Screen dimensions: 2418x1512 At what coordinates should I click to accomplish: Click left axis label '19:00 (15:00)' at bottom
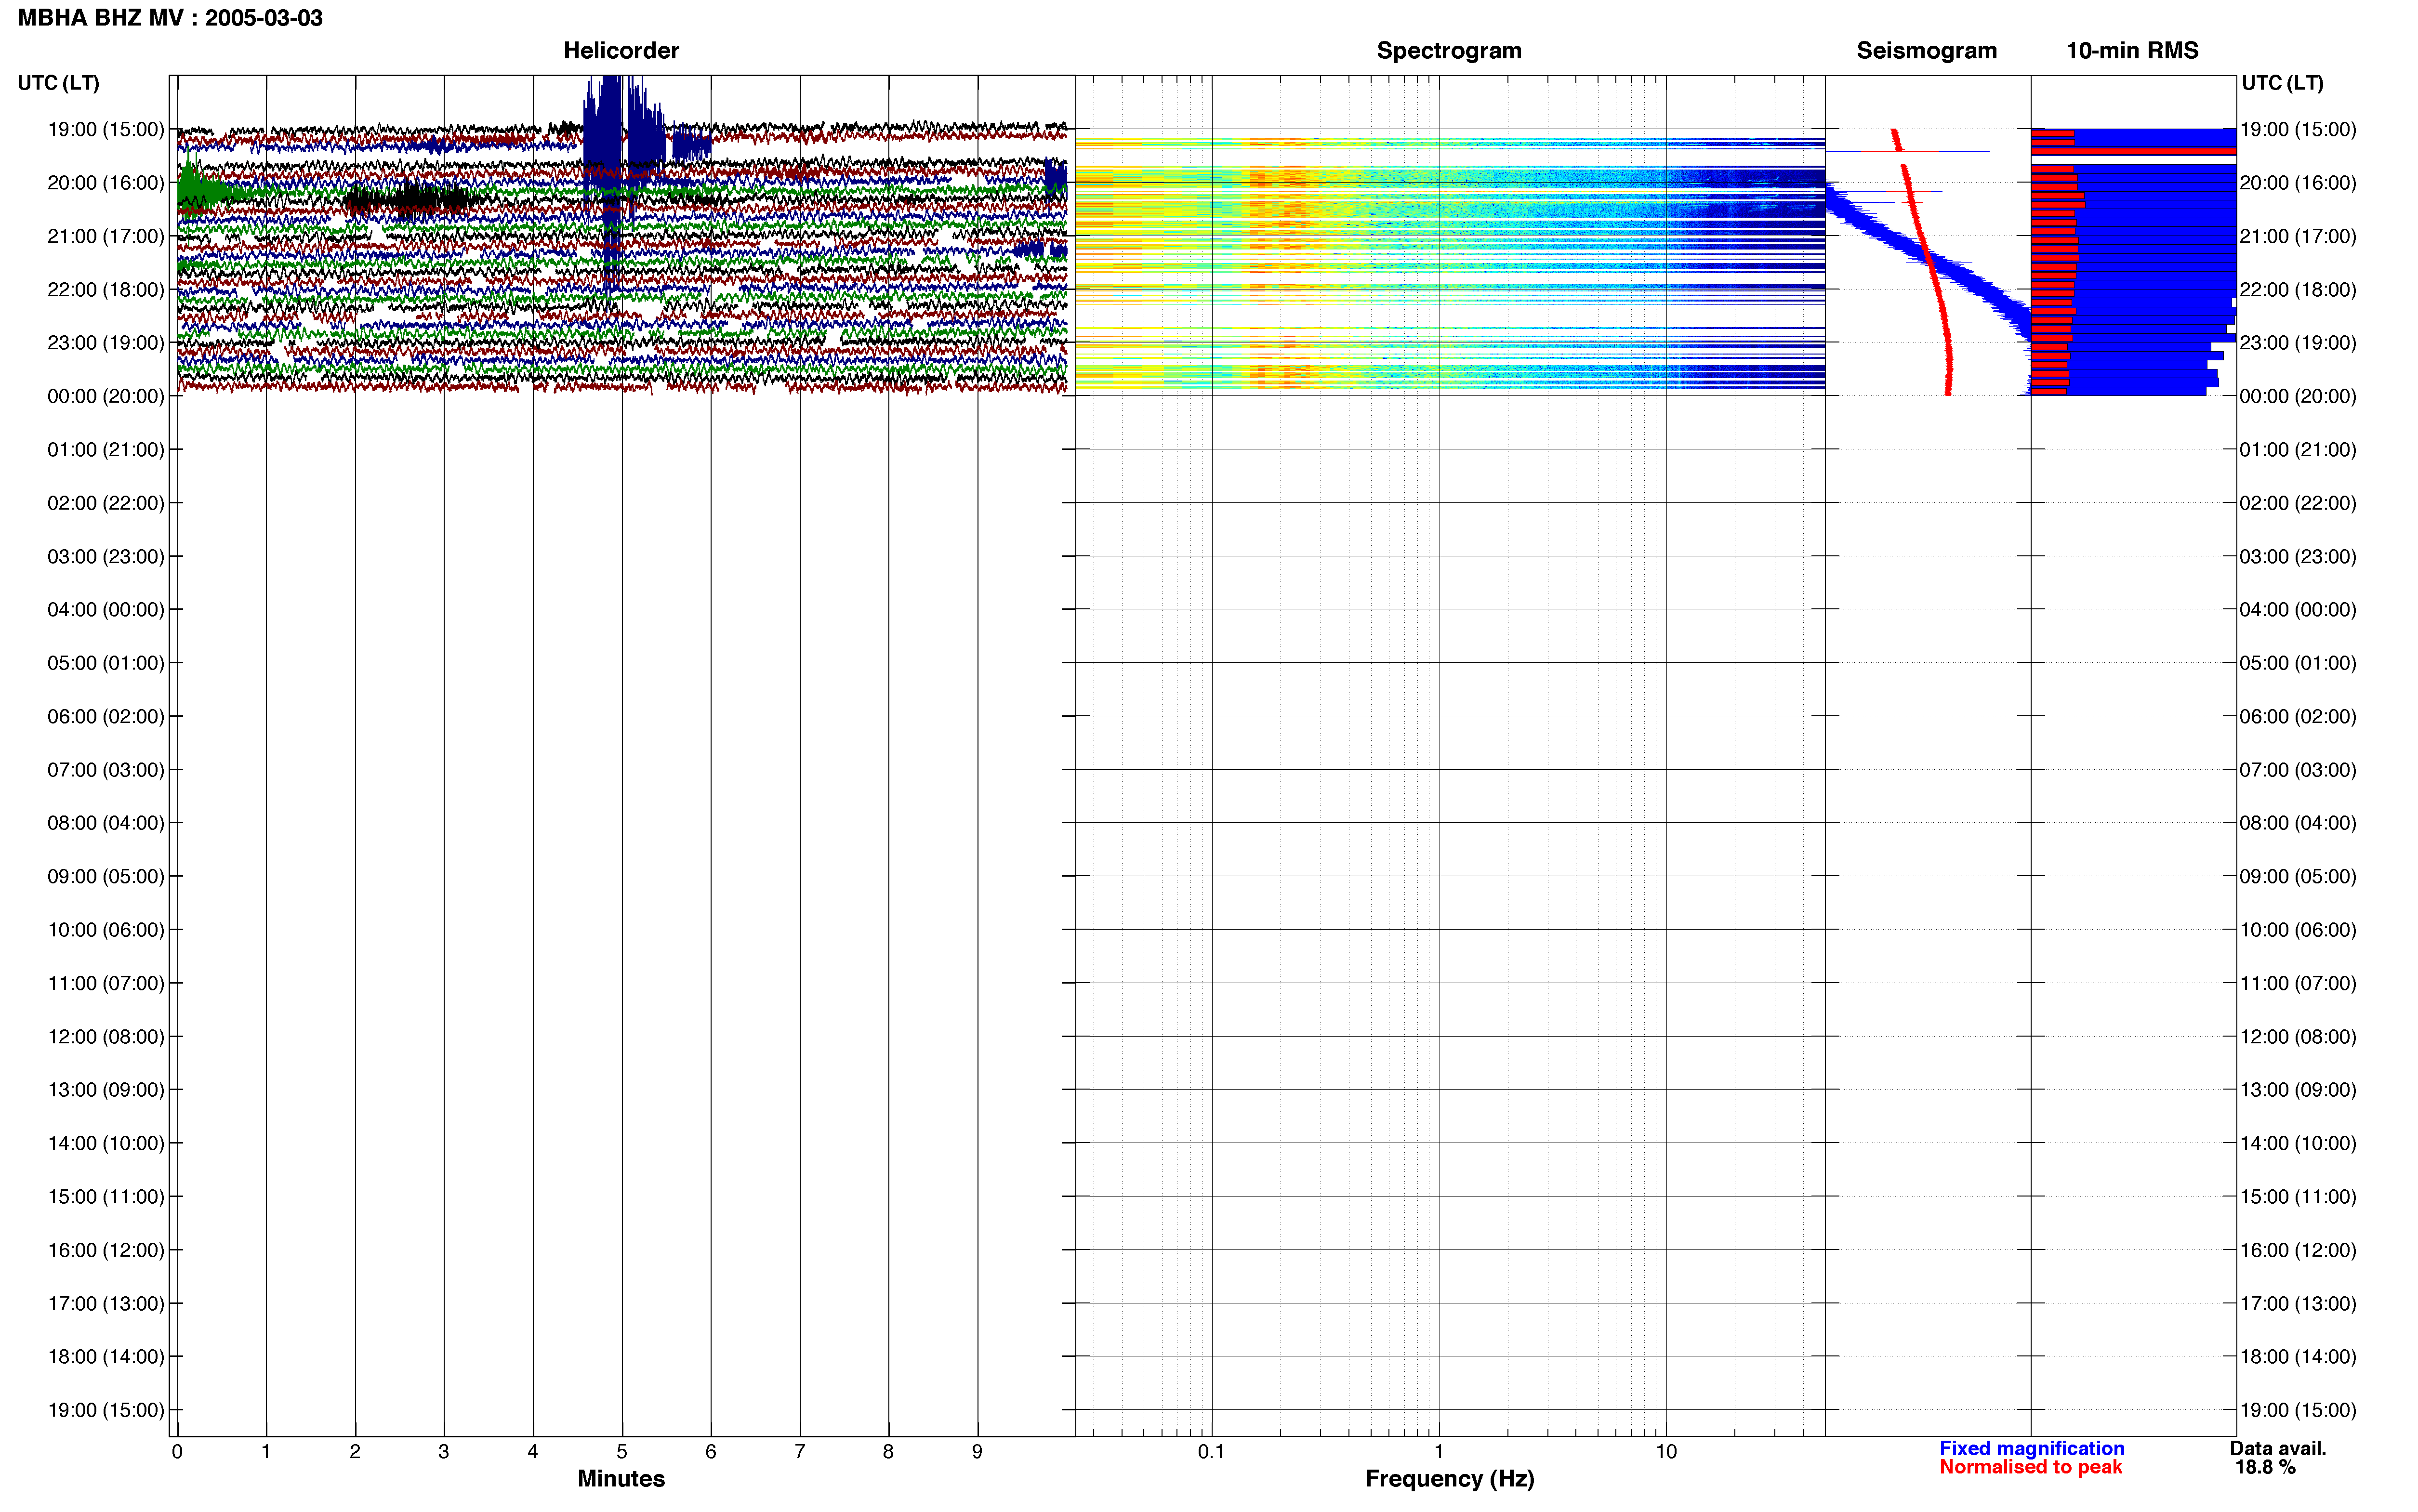(106, 1410)
